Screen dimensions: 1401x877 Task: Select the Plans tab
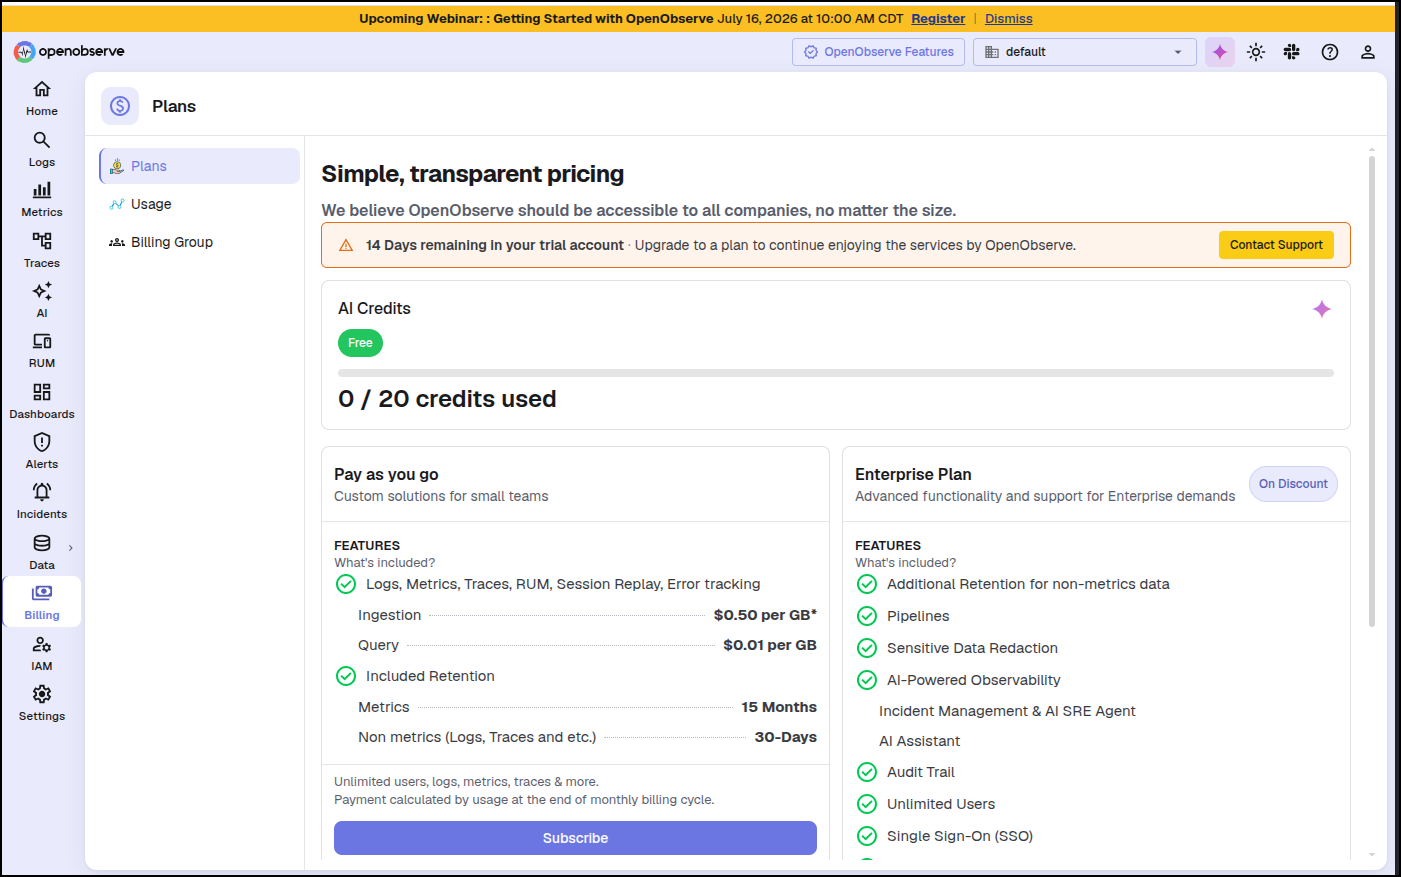(x=200, y=166)
